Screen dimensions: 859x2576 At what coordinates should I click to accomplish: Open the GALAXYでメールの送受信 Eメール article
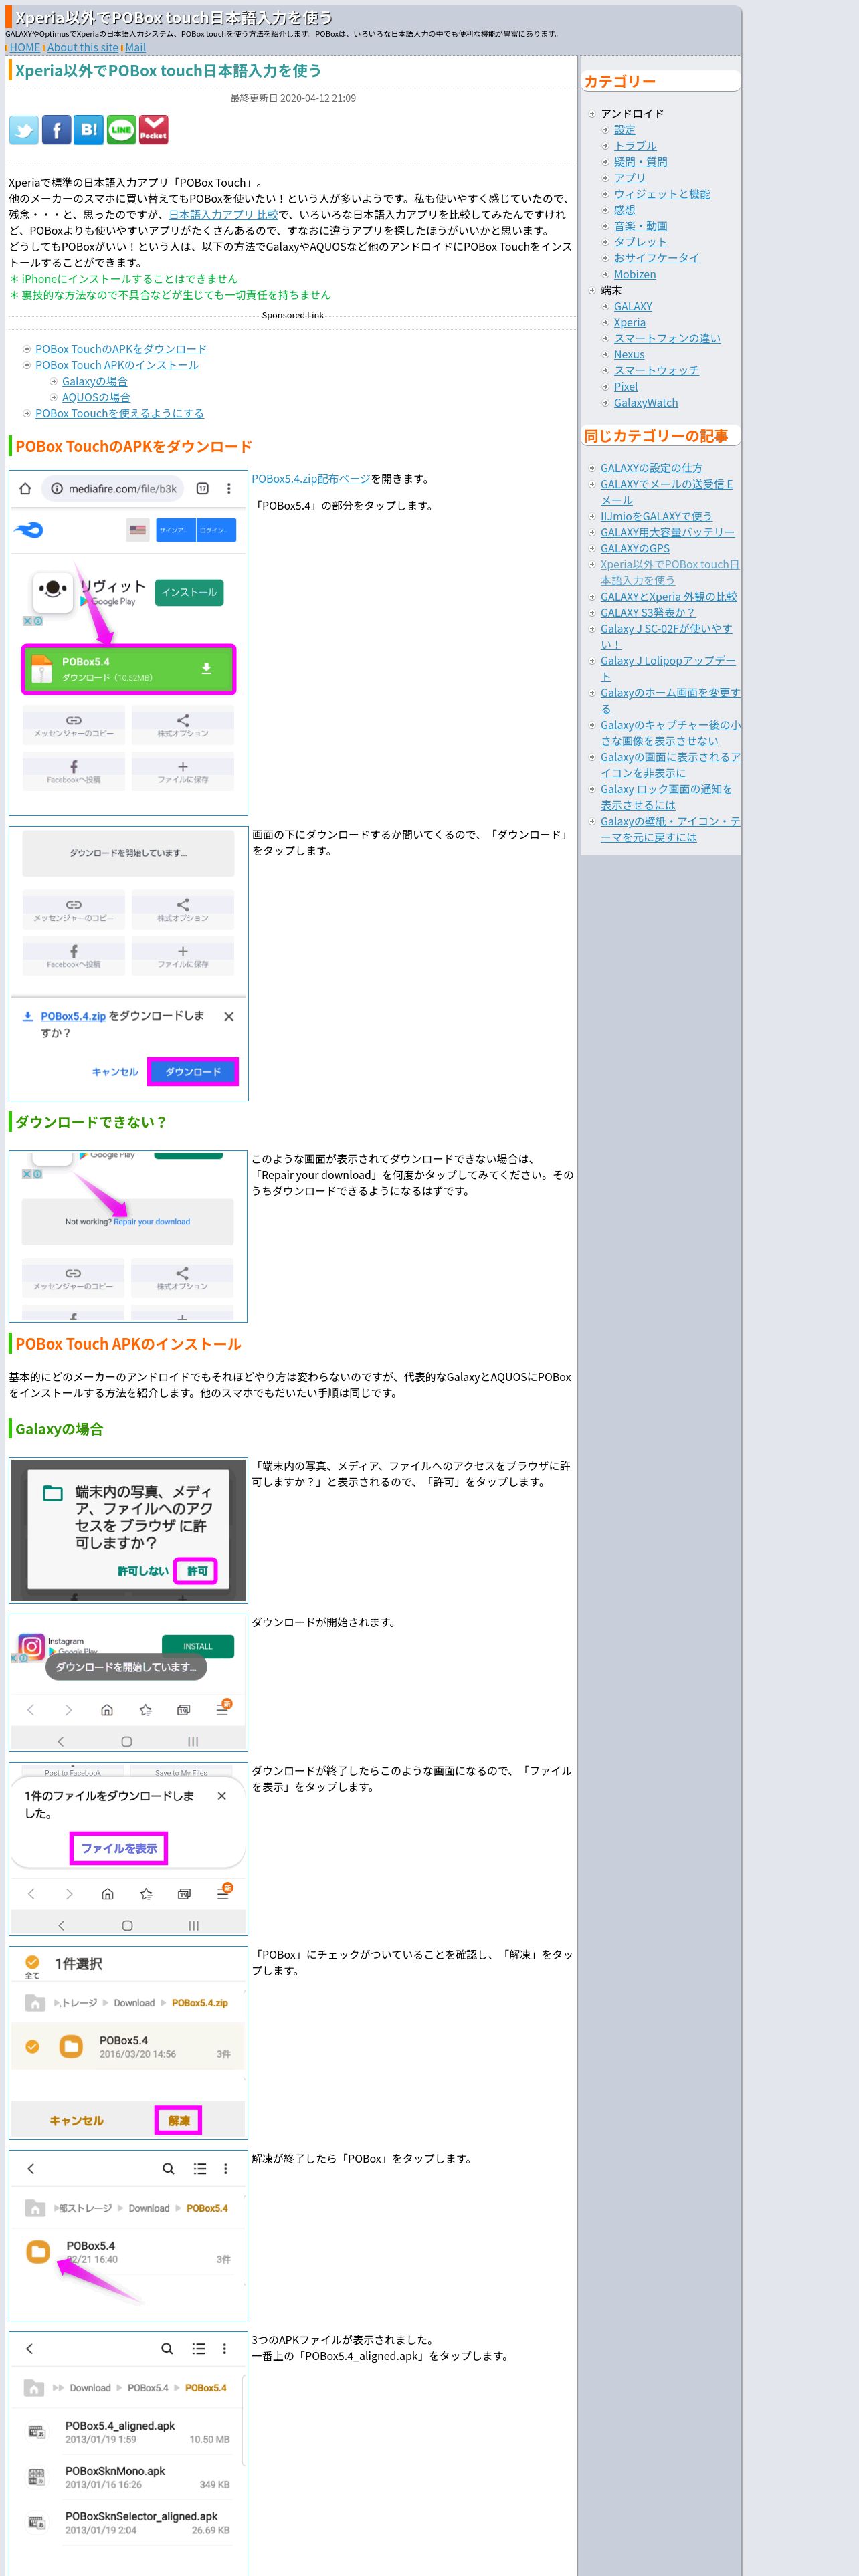click(666, 492)
